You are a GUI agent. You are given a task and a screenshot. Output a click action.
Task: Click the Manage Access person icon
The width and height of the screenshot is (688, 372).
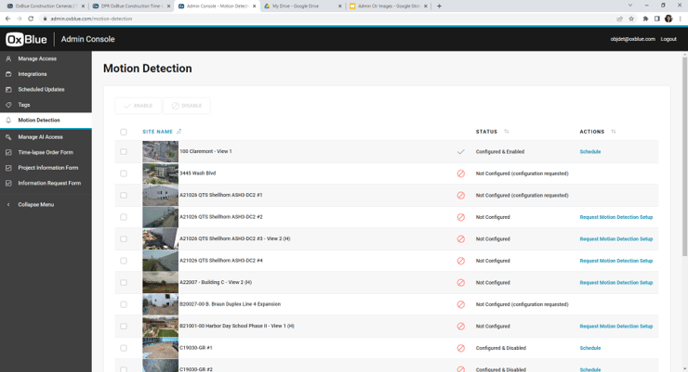pos(8,59)
